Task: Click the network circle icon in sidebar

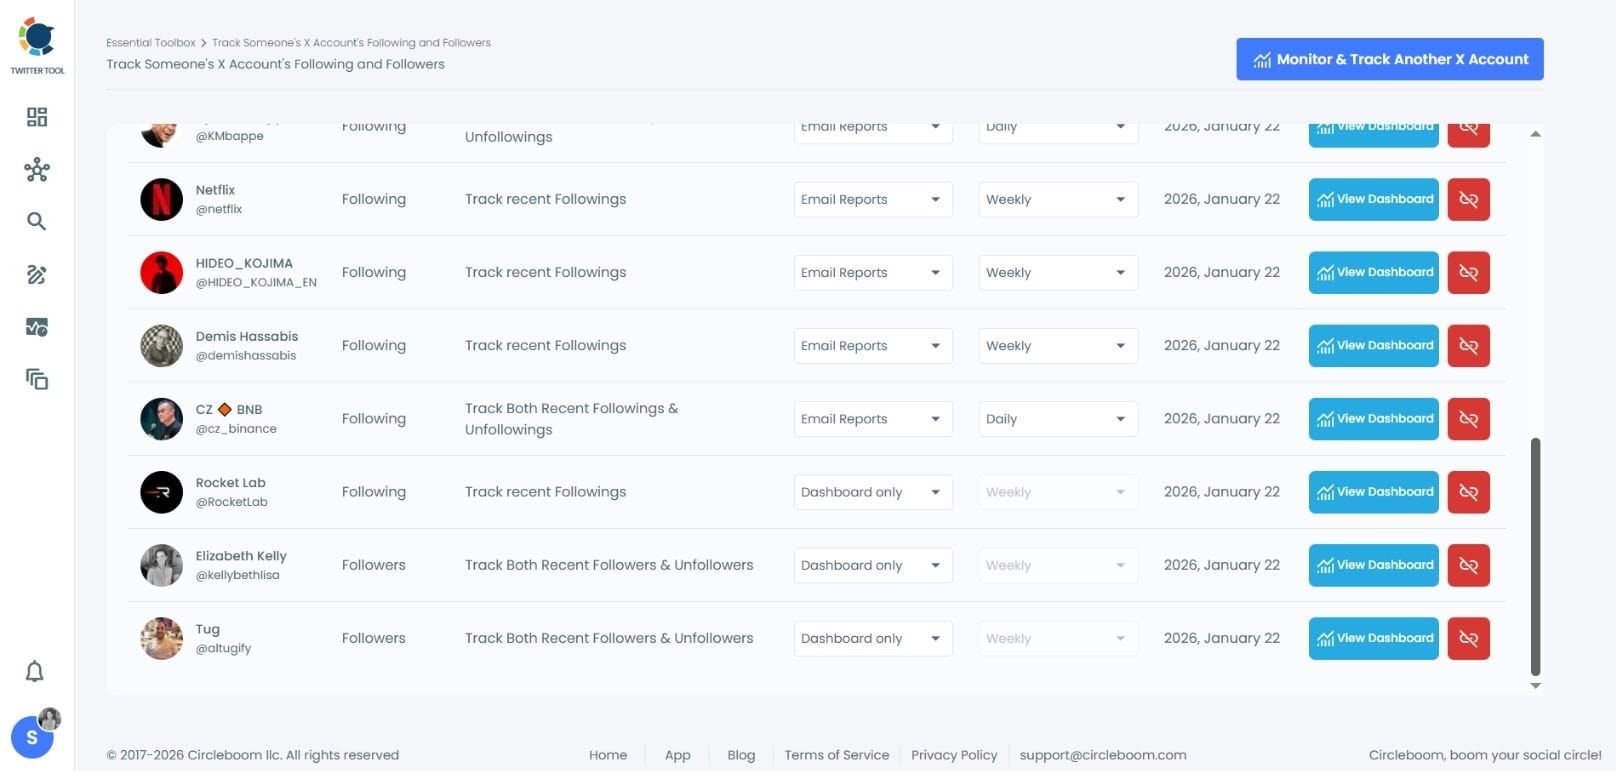Action: point(37,170)
